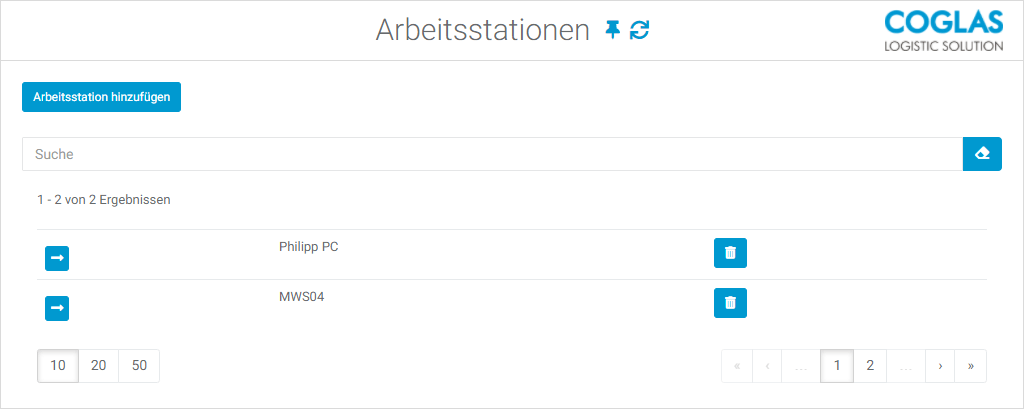Go to page 2
Image resolution: width=1024 pixels, height=409 pixels.
pos(870,366)
